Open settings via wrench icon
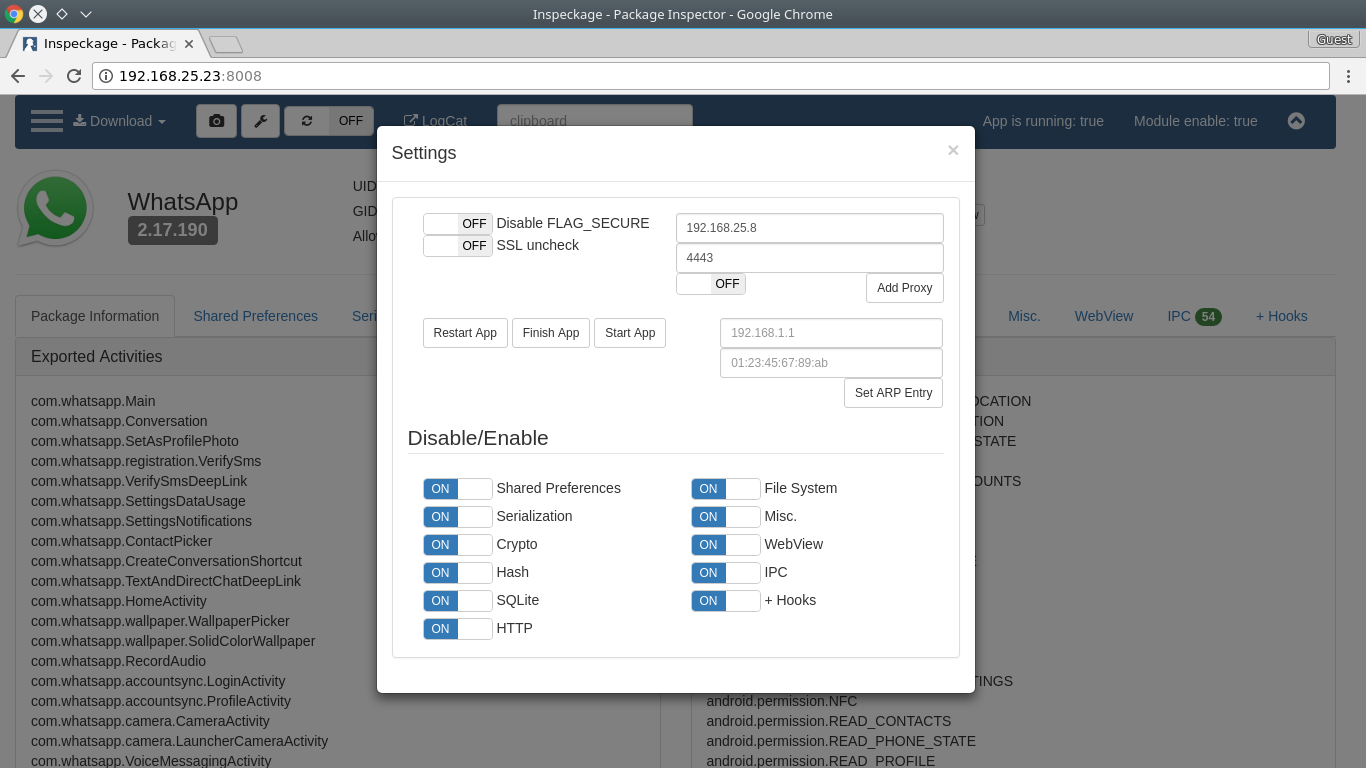 pos(260,121)
